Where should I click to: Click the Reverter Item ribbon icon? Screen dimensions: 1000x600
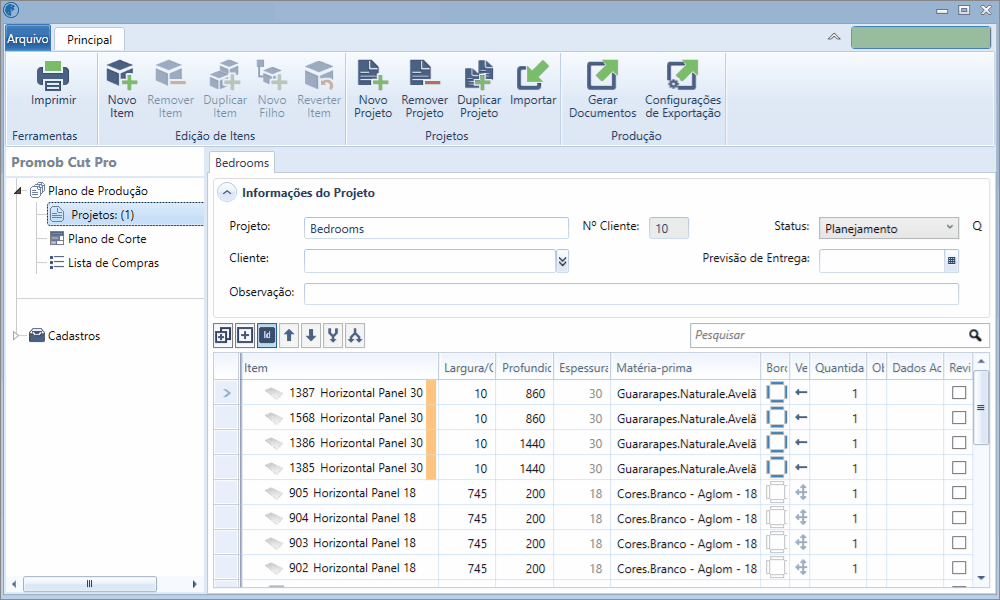pos(319,75)
